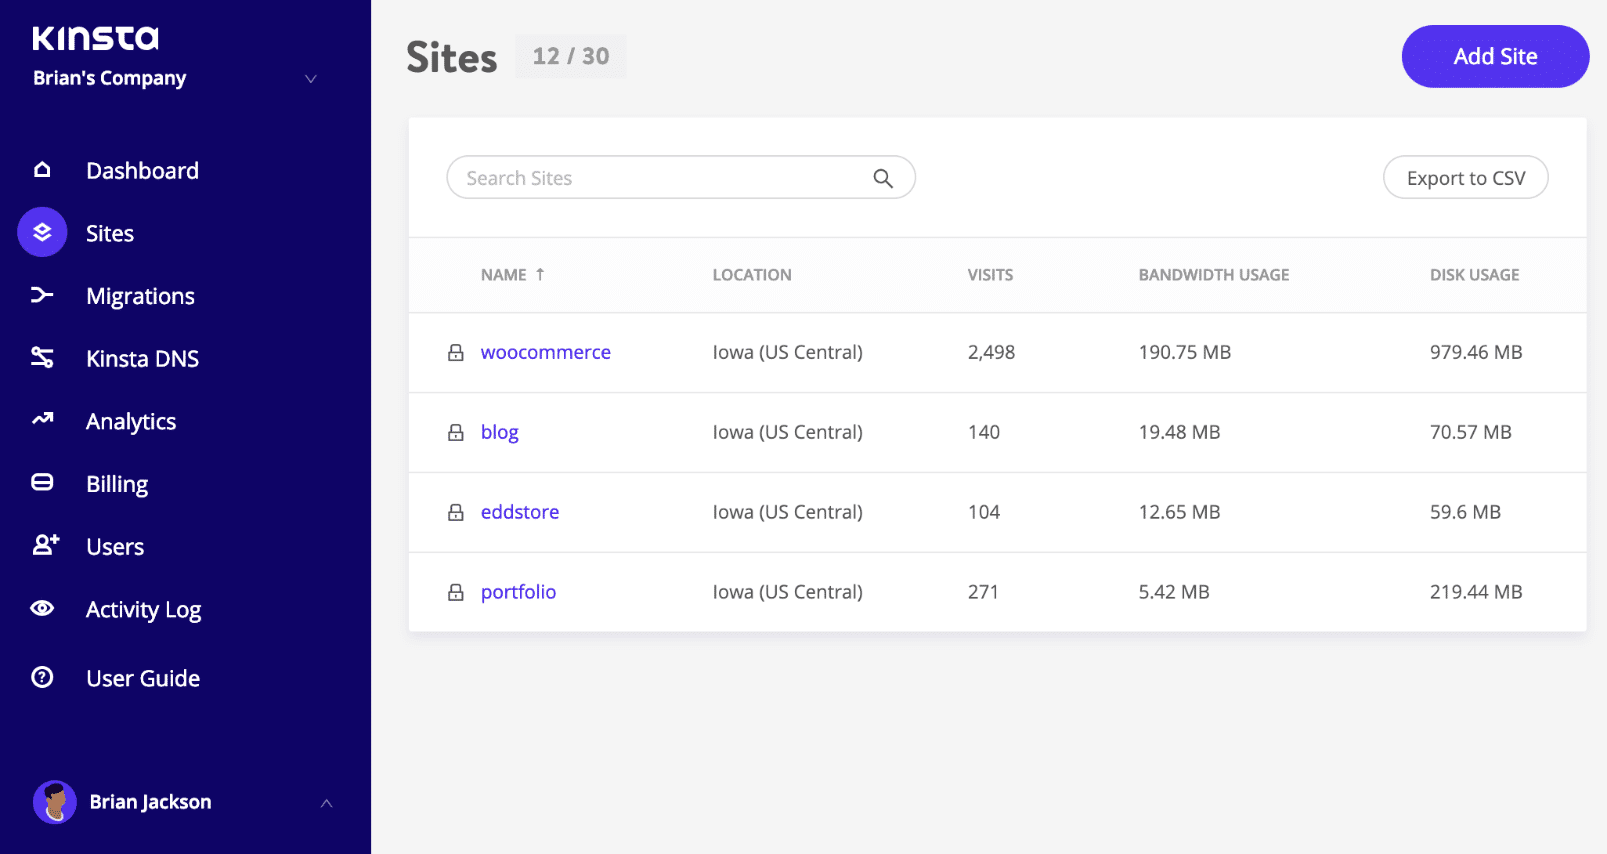Click 190.75 MB bandwidth value

click(1185, 352)
